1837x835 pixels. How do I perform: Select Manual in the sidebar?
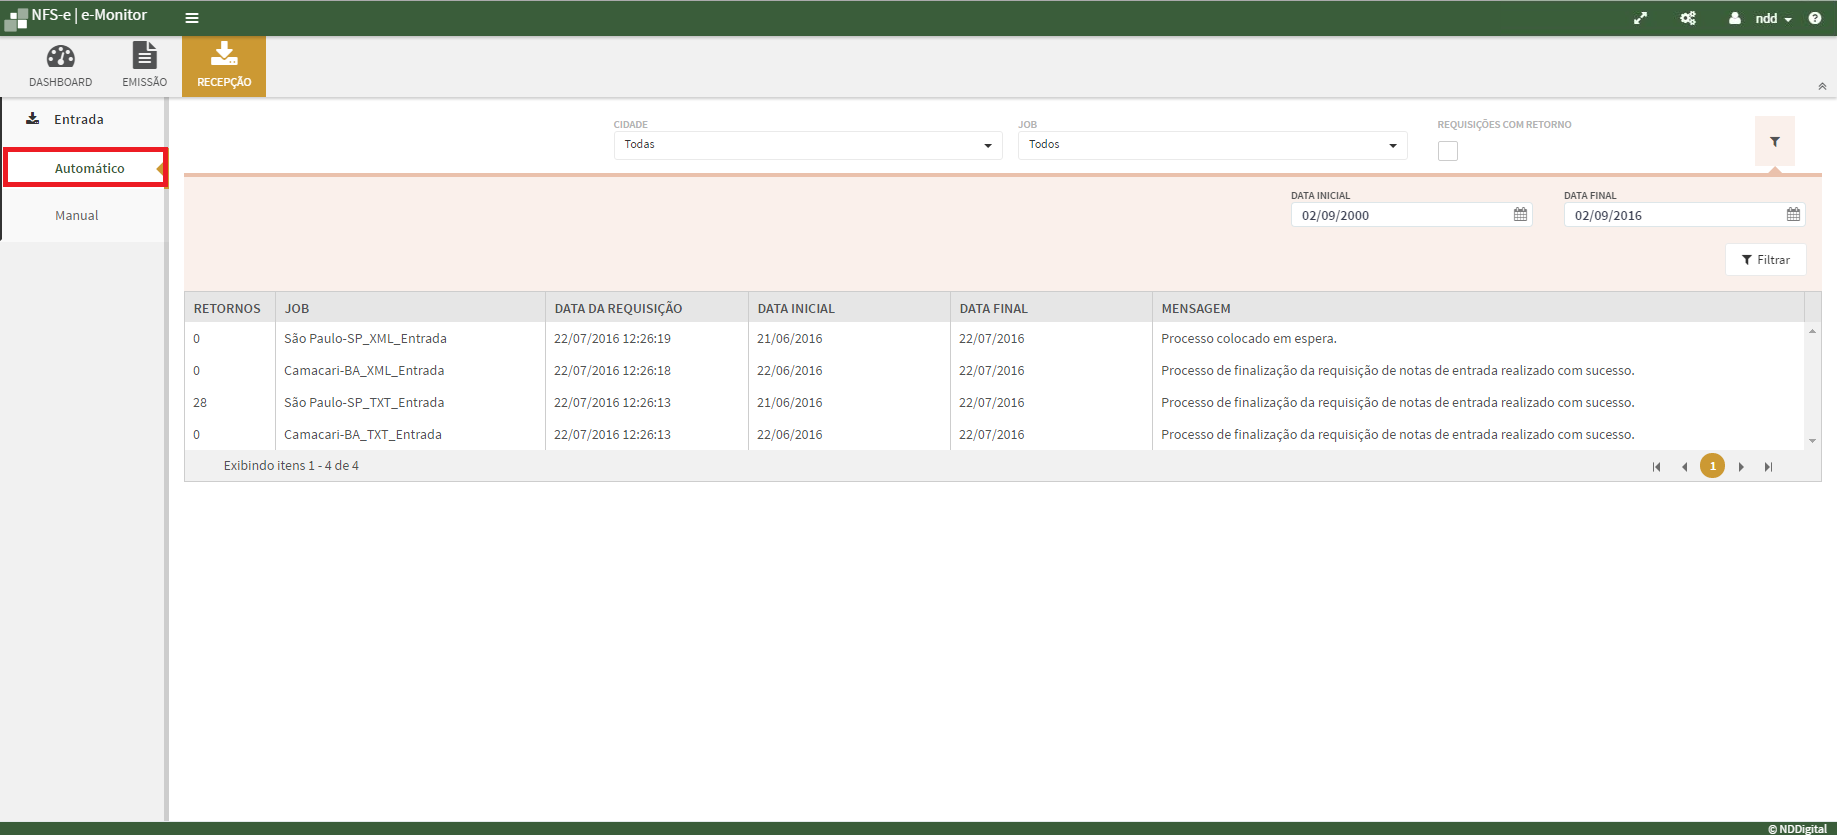(77, 216)
